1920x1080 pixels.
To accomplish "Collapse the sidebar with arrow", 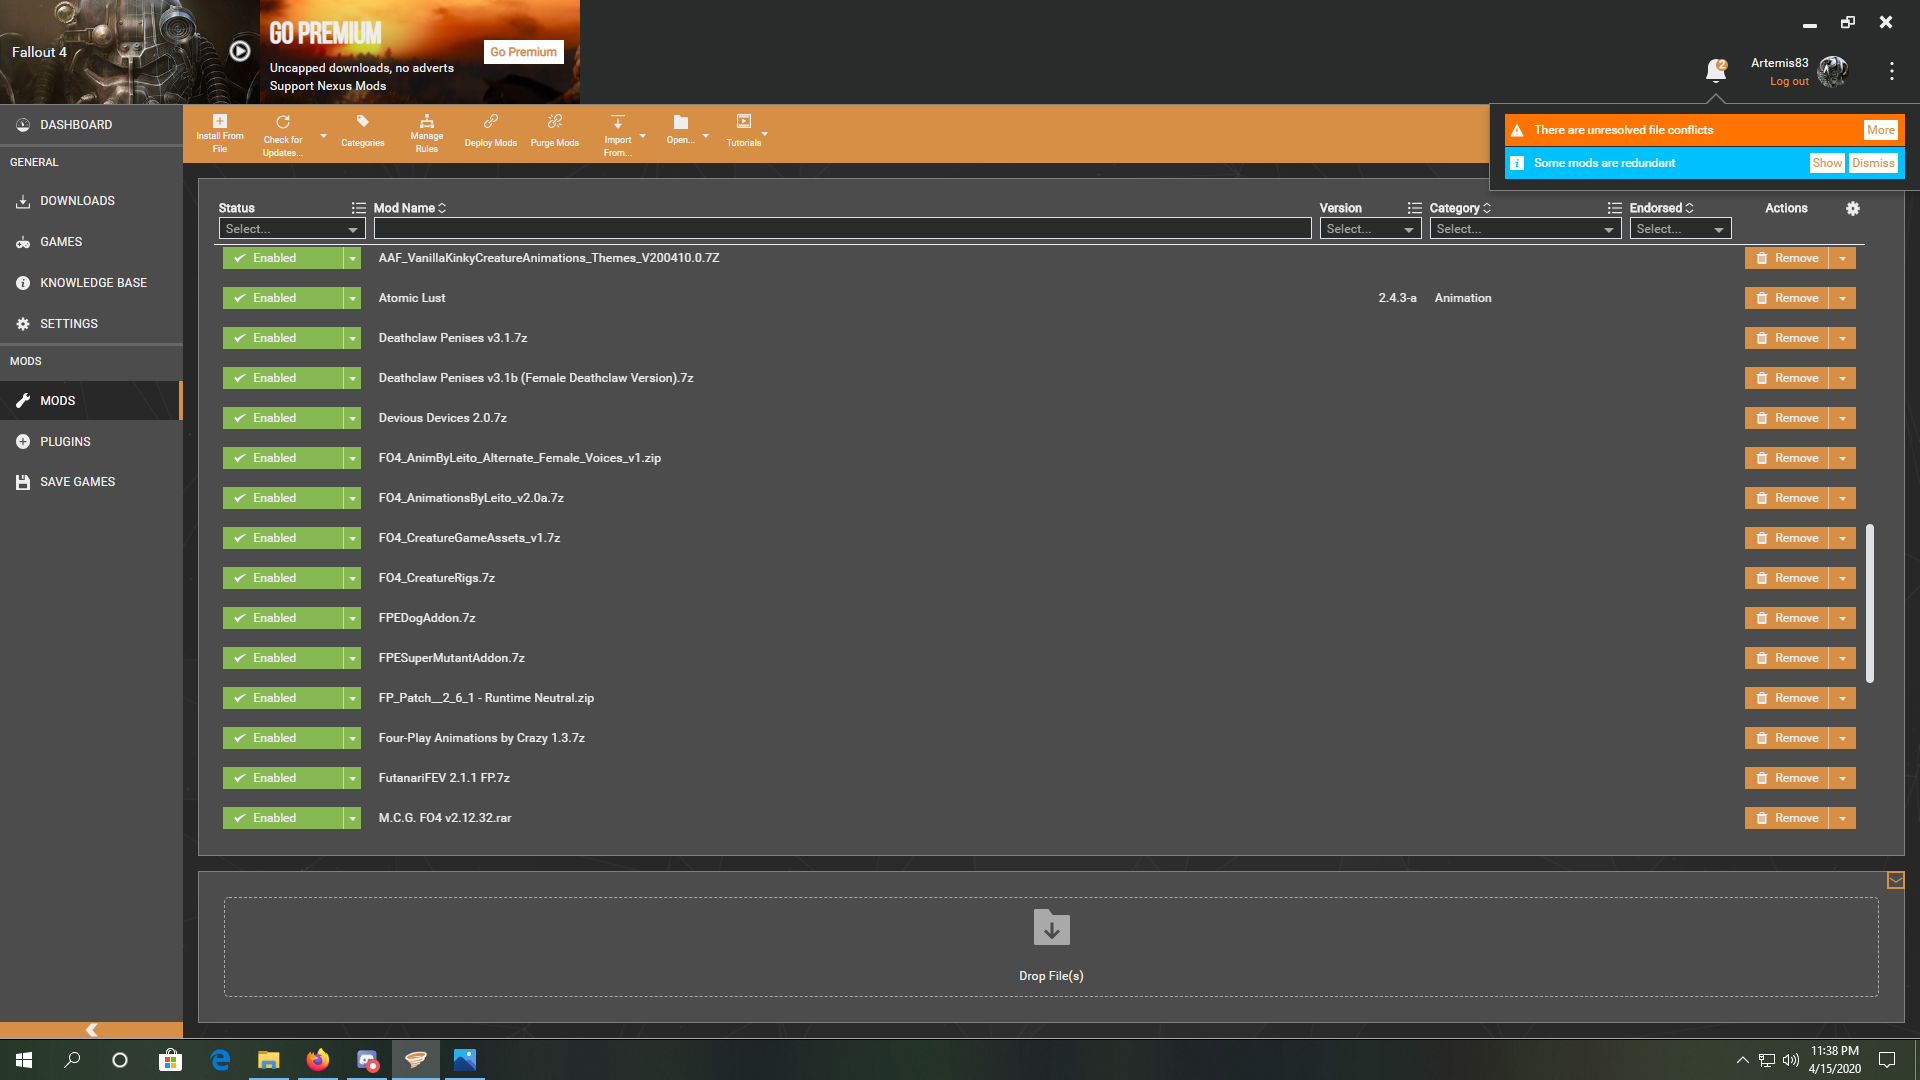I will (x=91, y=1030).
